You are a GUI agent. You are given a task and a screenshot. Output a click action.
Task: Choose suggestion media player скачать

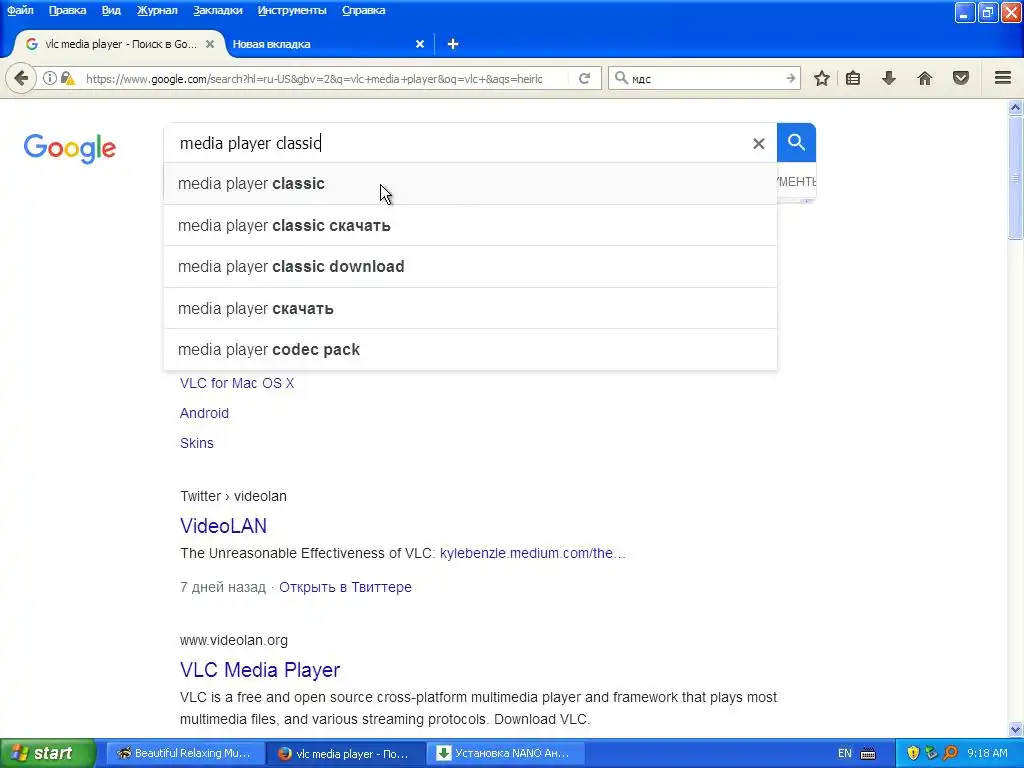click(470, 308)
